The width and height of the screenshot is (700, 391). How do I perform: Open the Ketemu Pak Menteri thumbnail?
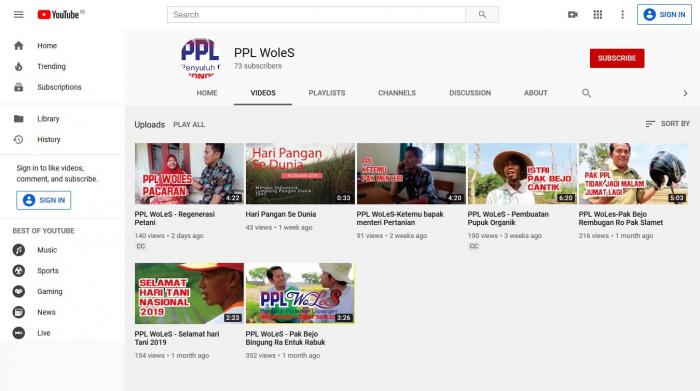click(411, 174)
